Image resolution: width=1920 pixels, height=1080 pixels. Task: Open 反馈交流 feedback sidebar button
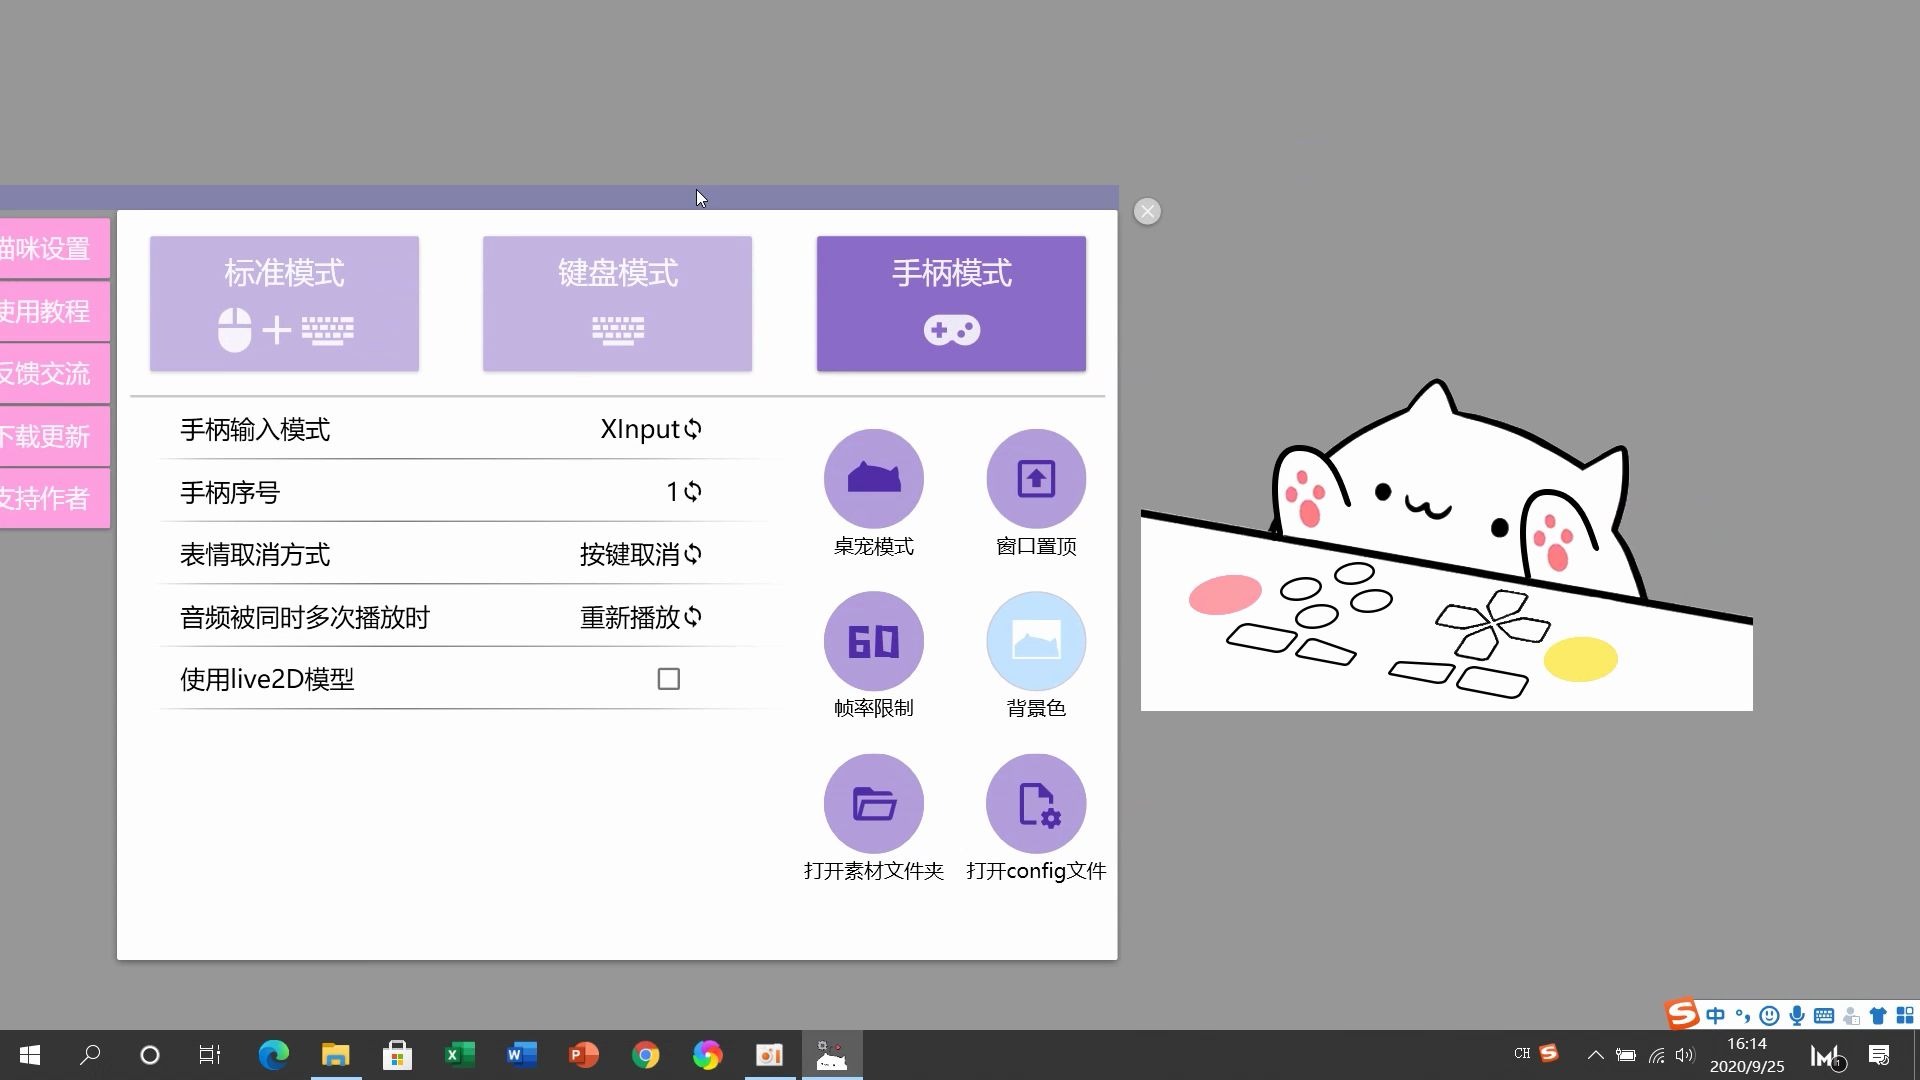[x=54, y=374]
